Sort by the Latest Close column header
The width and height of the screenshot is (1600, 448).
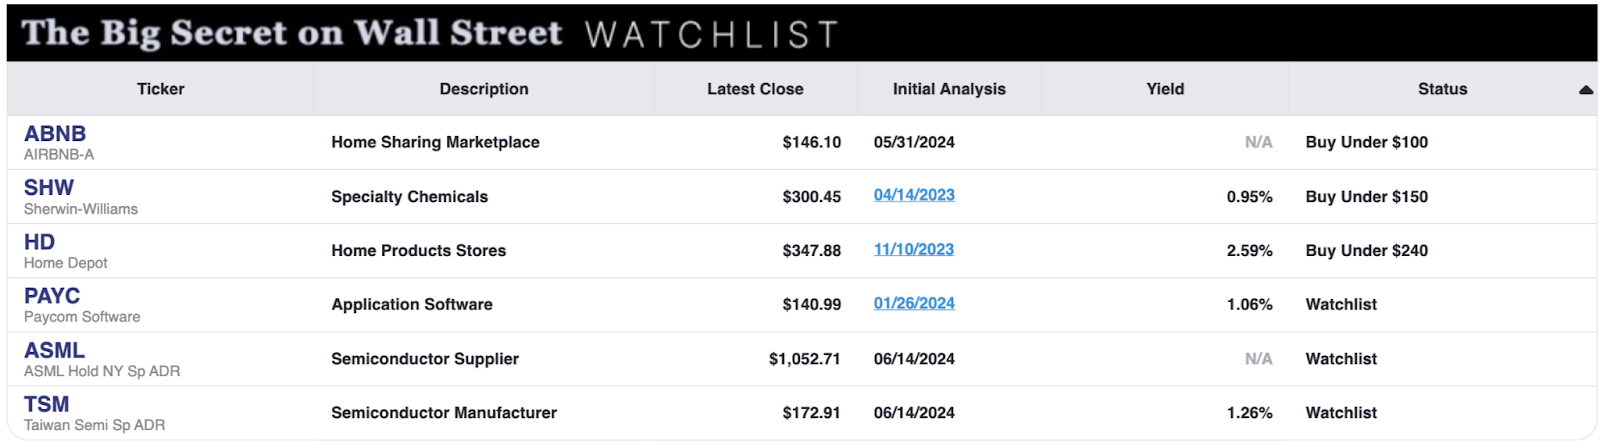(x=755, y=89)
